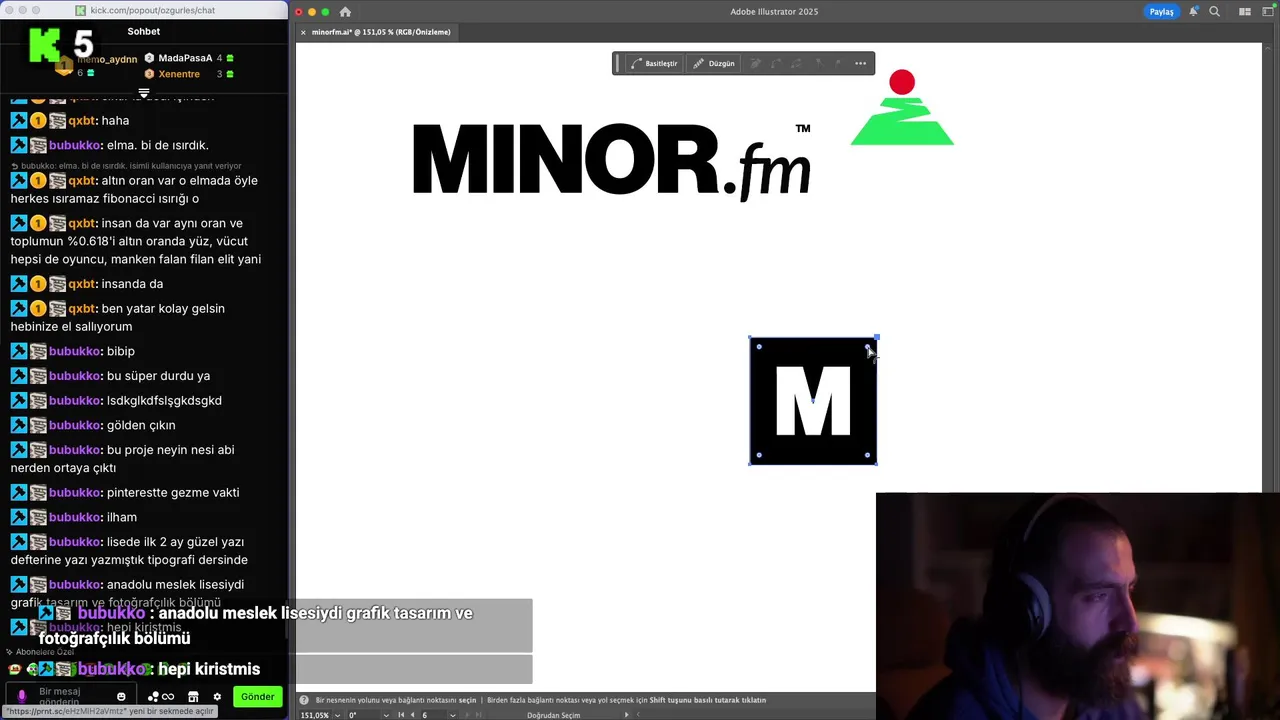
Task: Click the Paylaş share button
Action: (1161, 12)
